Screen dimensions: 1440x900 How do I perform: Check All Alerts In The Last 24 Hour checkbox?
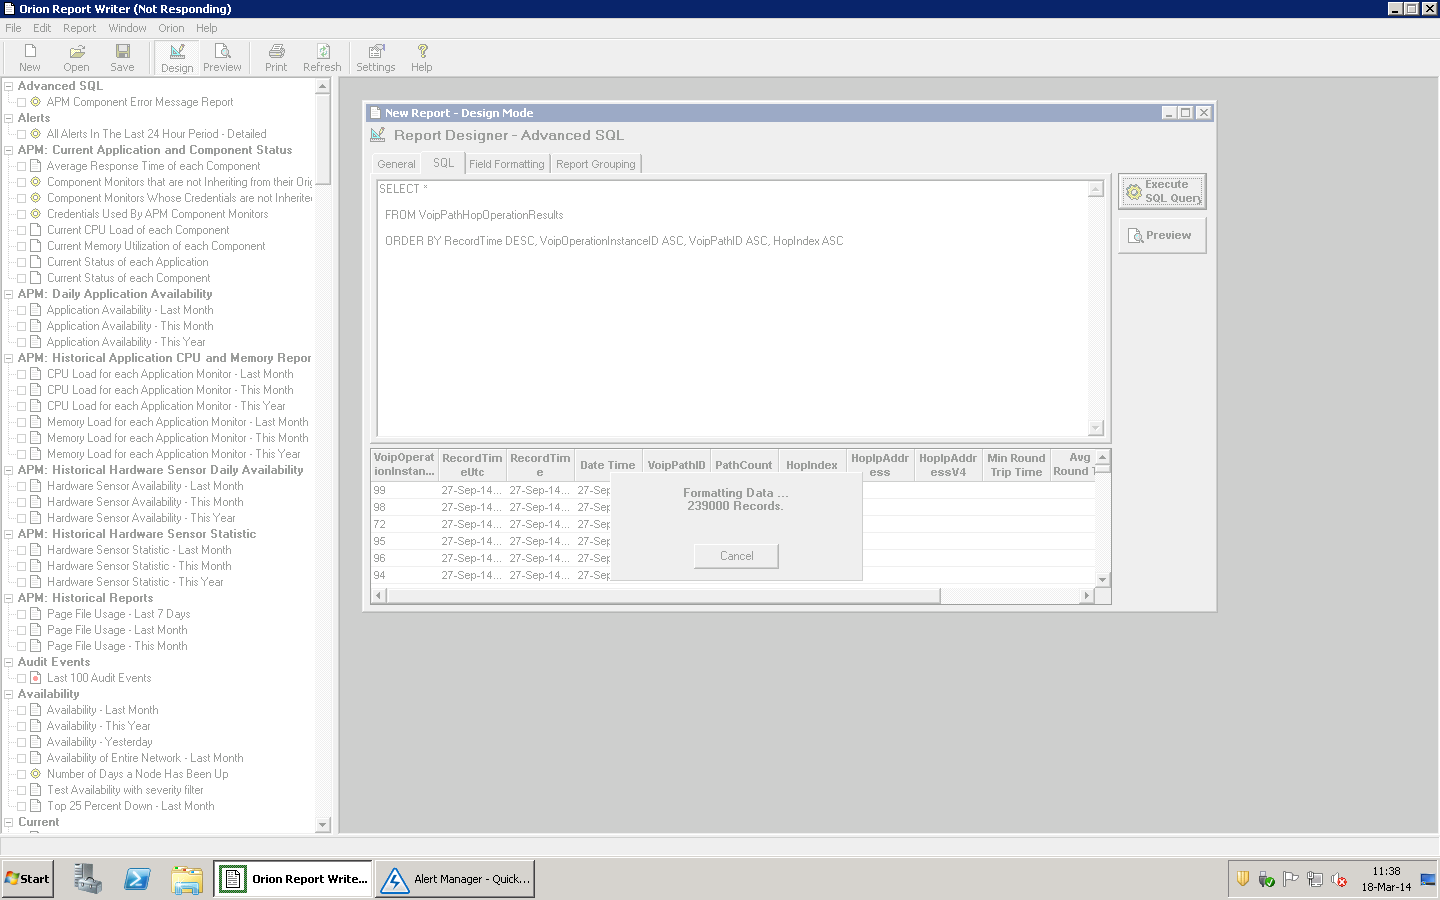(x=22, y=134)
